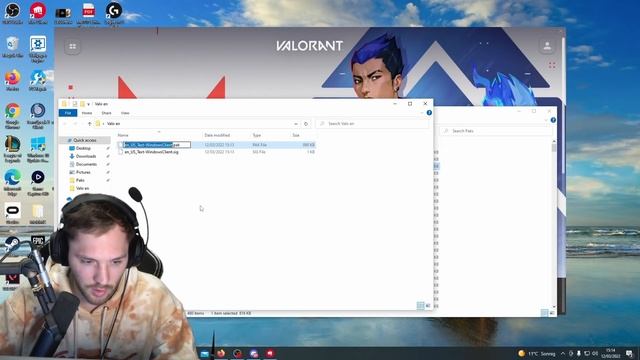Open the Home ribbon tab
This screenshot has width=640, height=360.
(x=87, y=113)
